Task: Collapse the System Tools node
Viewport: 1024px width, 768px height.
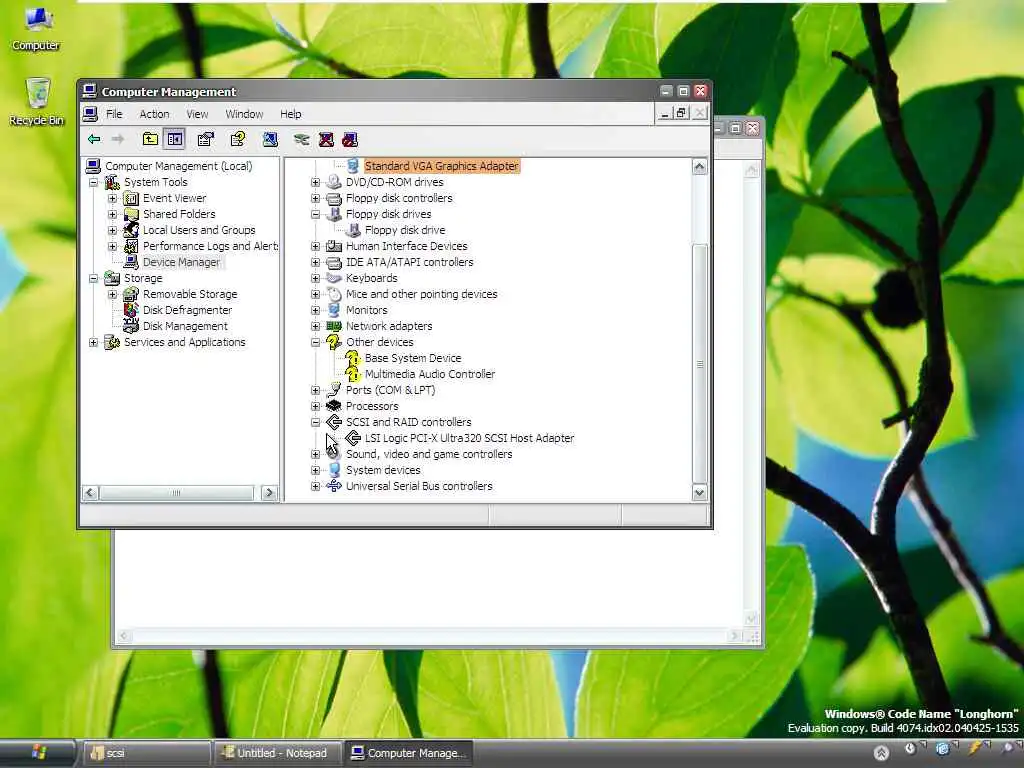Action: tap(93, 182)
